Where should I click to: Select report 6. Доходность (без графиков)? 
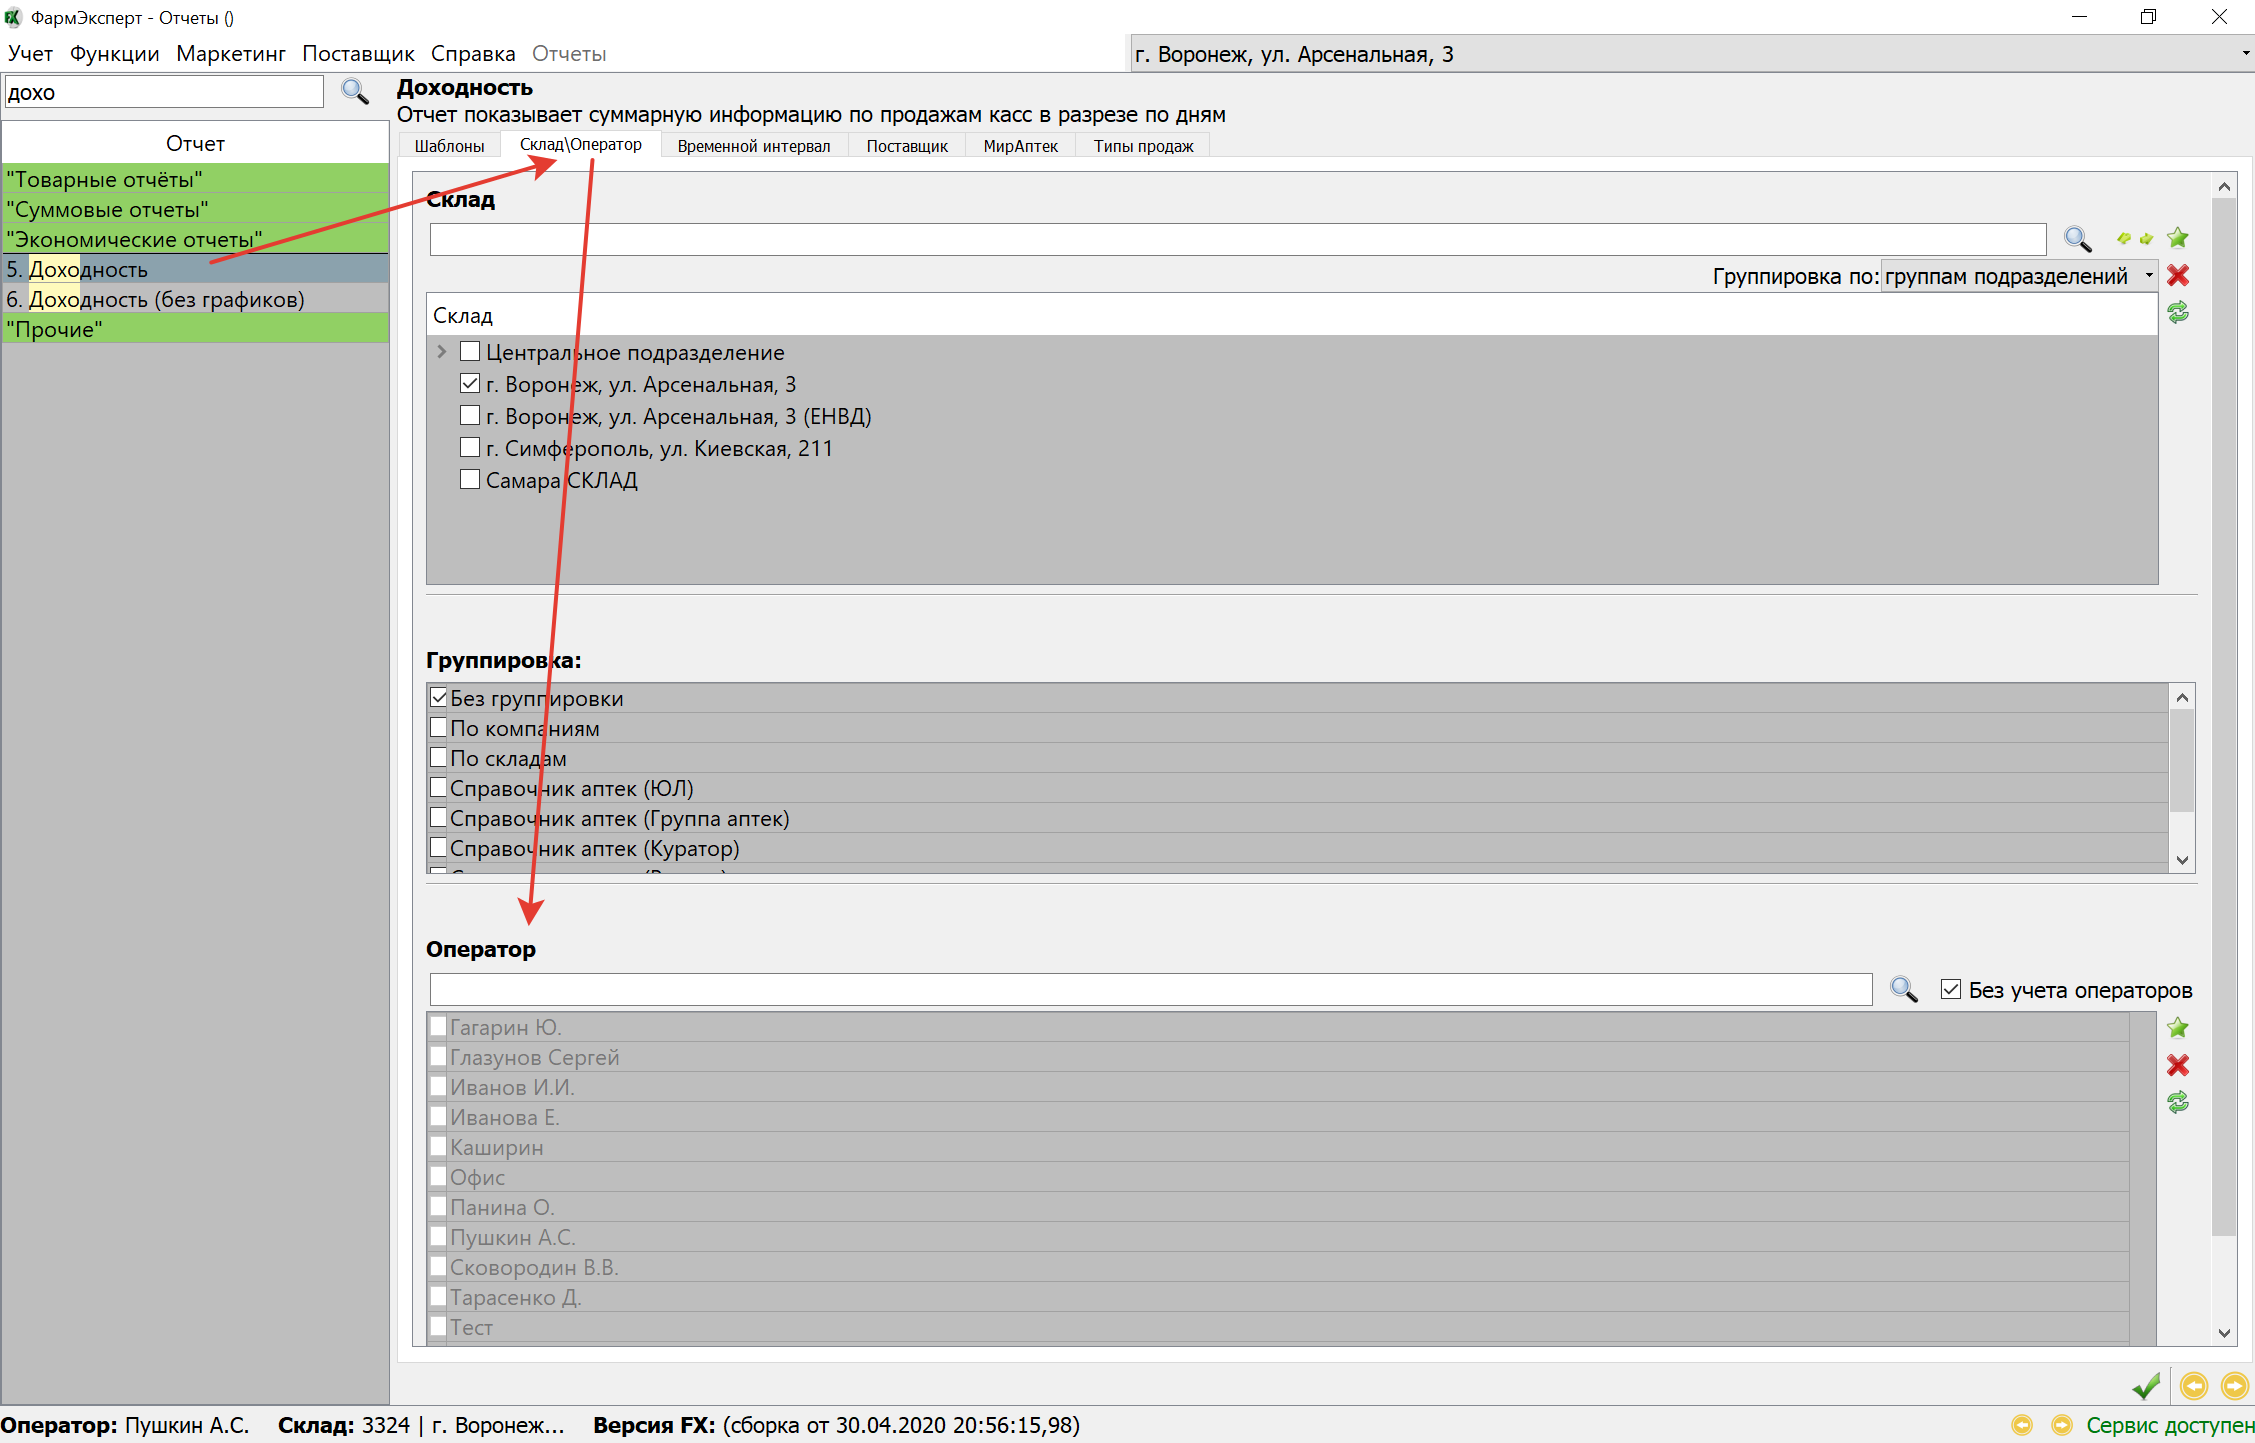(155, 299)
